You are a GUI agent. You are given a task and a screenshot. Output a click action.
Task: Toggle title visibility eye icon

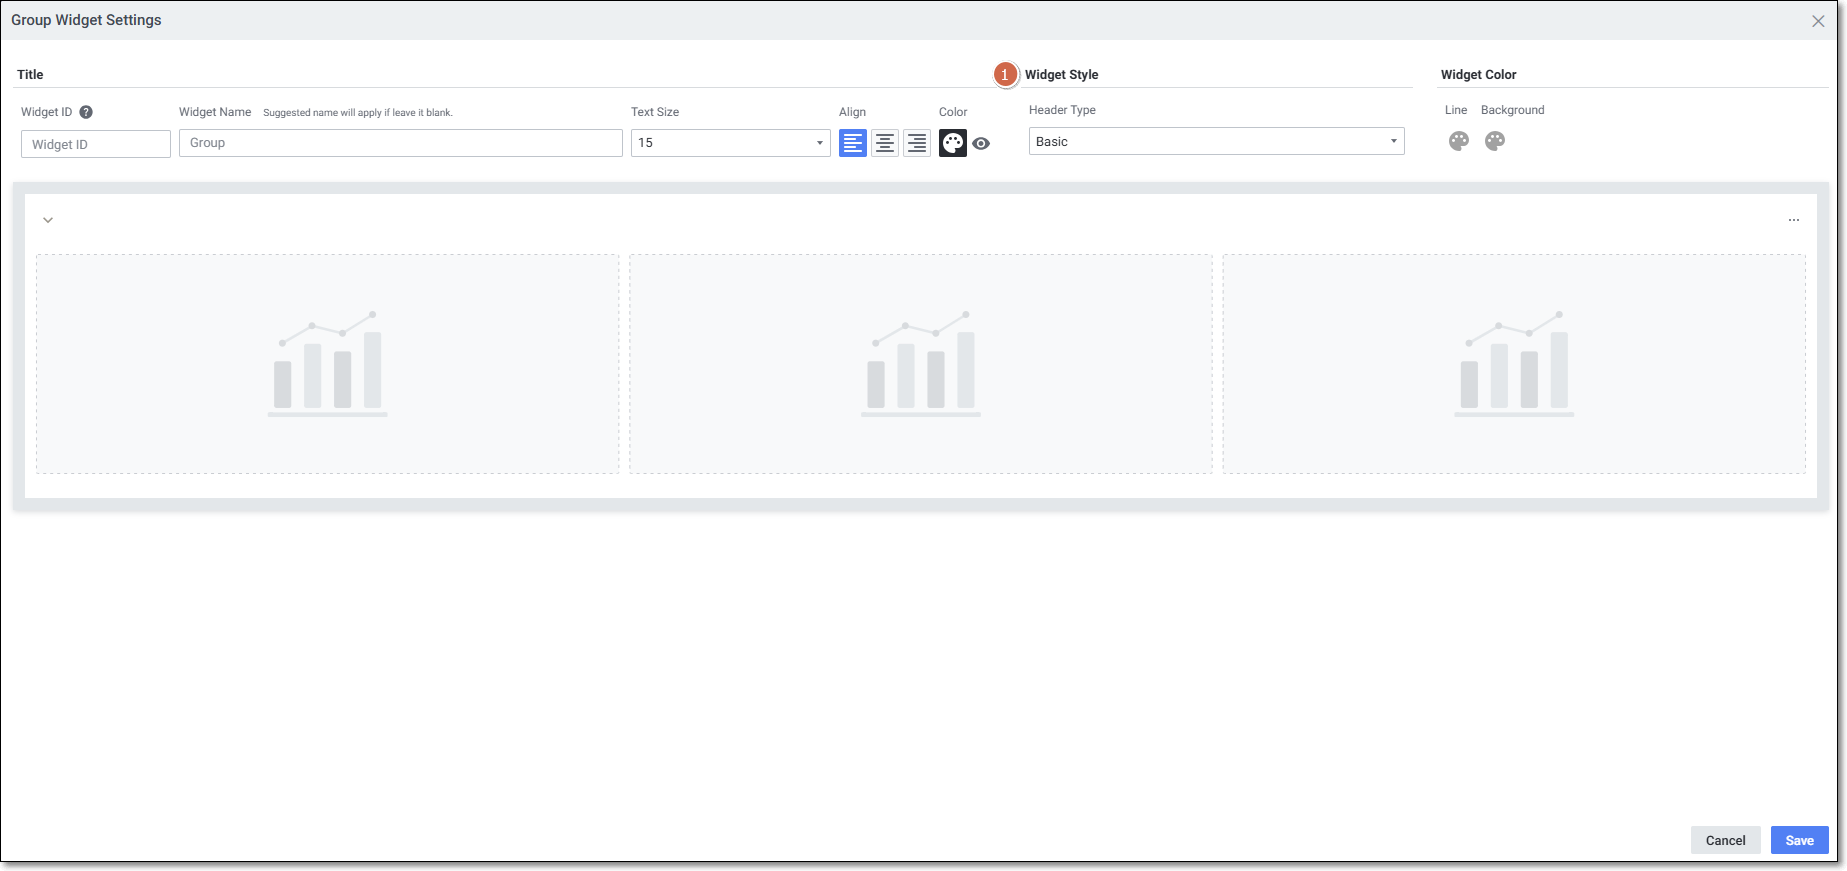coord(981,144)
